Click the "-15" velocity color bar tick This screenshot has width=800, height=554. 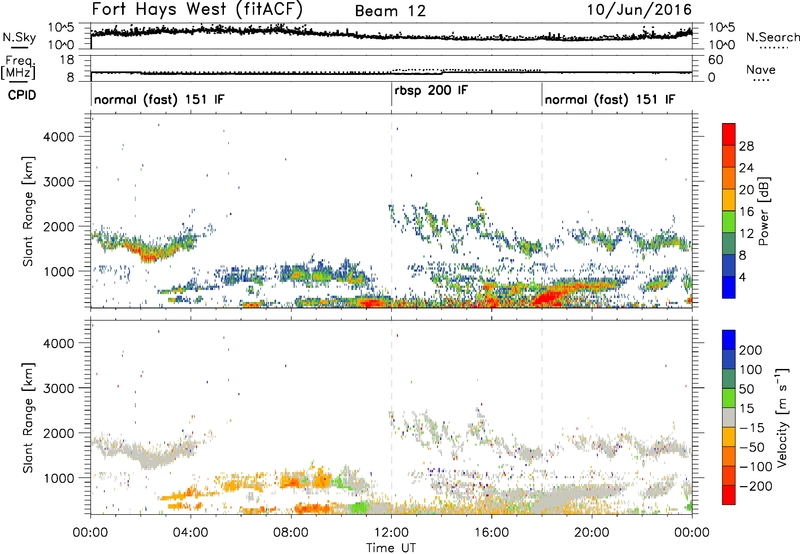coord(752,428)
